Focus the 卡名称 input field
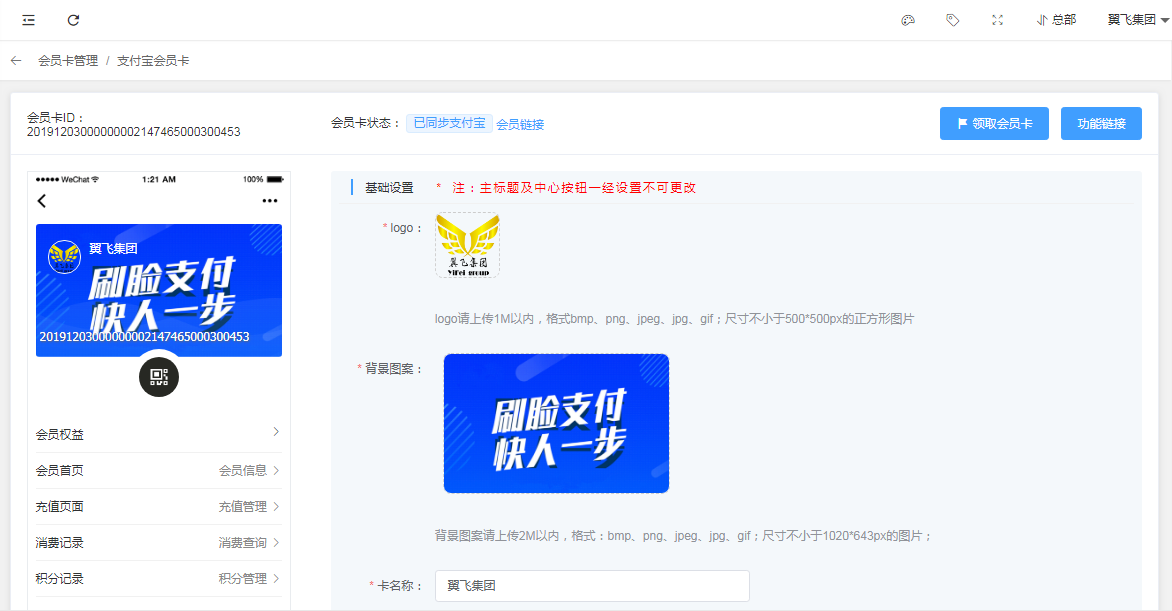1172x611 pixels. pyautogui.click(x=592, y=586)
